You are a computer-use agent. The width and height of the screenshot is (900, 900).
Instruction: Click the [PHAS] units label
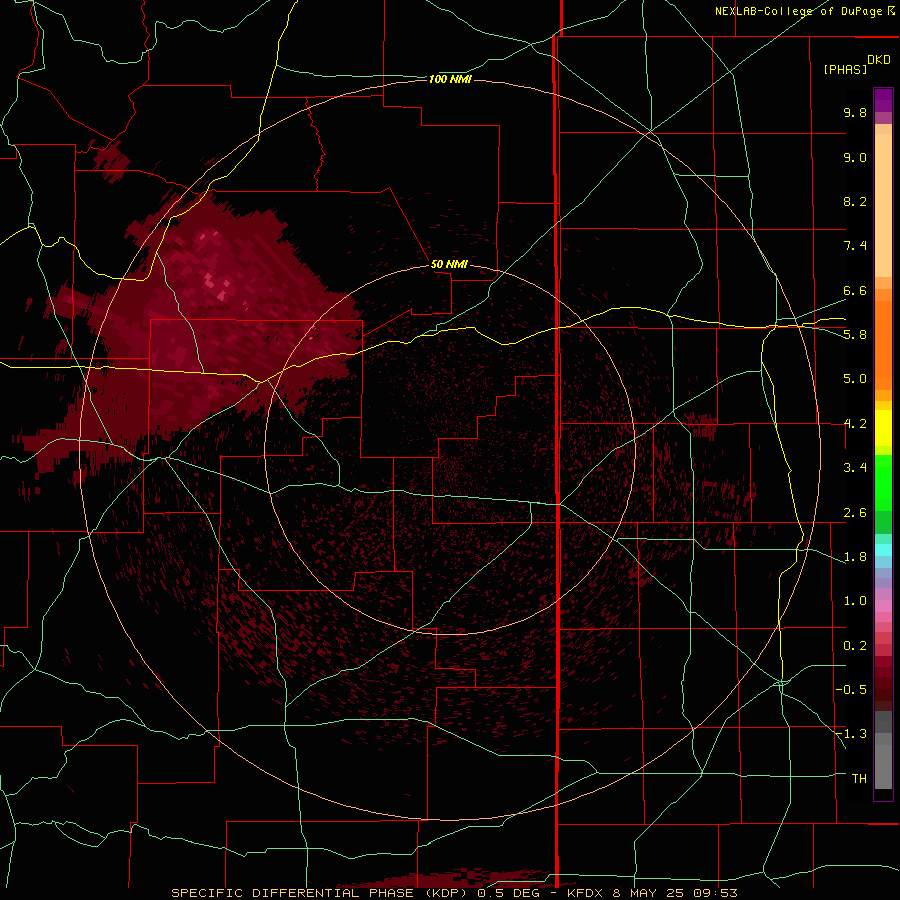tap(845, 70)
